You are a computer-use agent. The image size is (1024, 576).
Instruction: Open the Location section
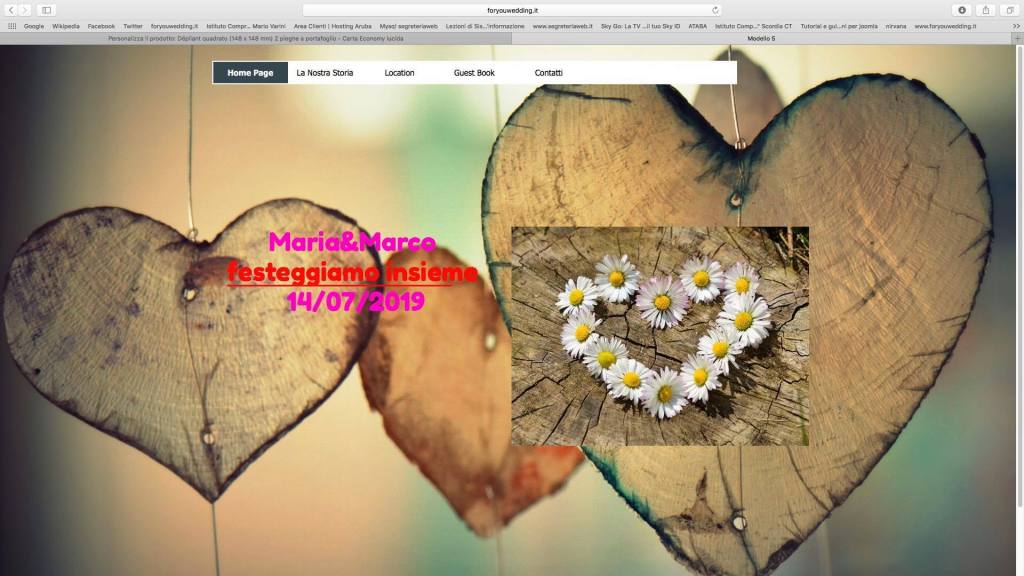[400, 72]
